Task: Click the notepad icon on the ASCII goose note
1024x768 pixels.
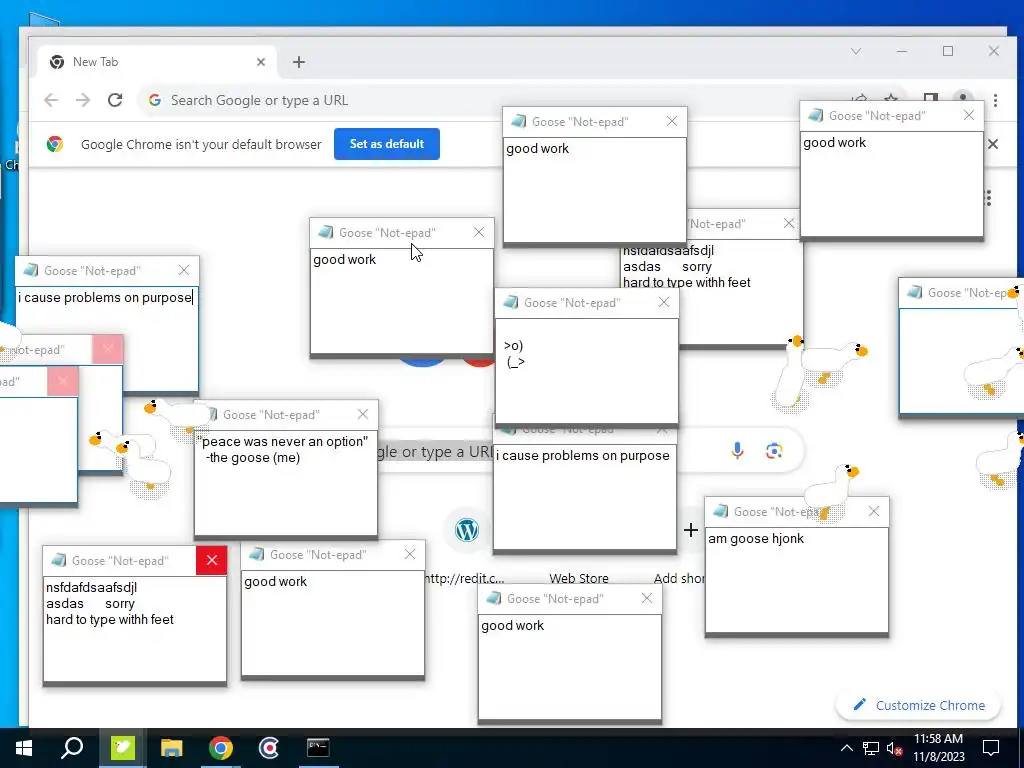Action: click(511, 302)
